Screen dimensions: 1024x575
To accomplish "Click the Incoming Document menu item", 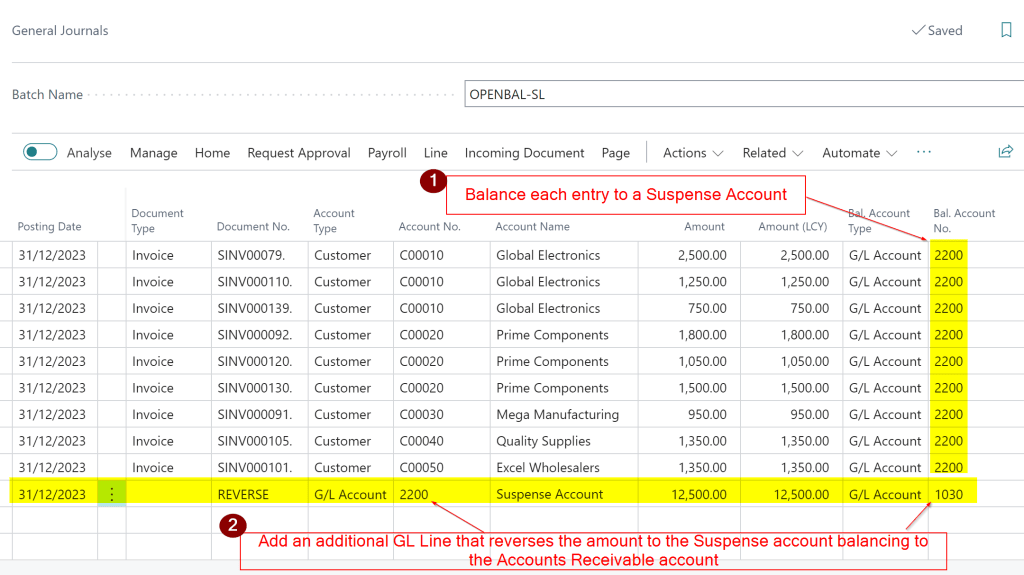I will coord(524,153).
